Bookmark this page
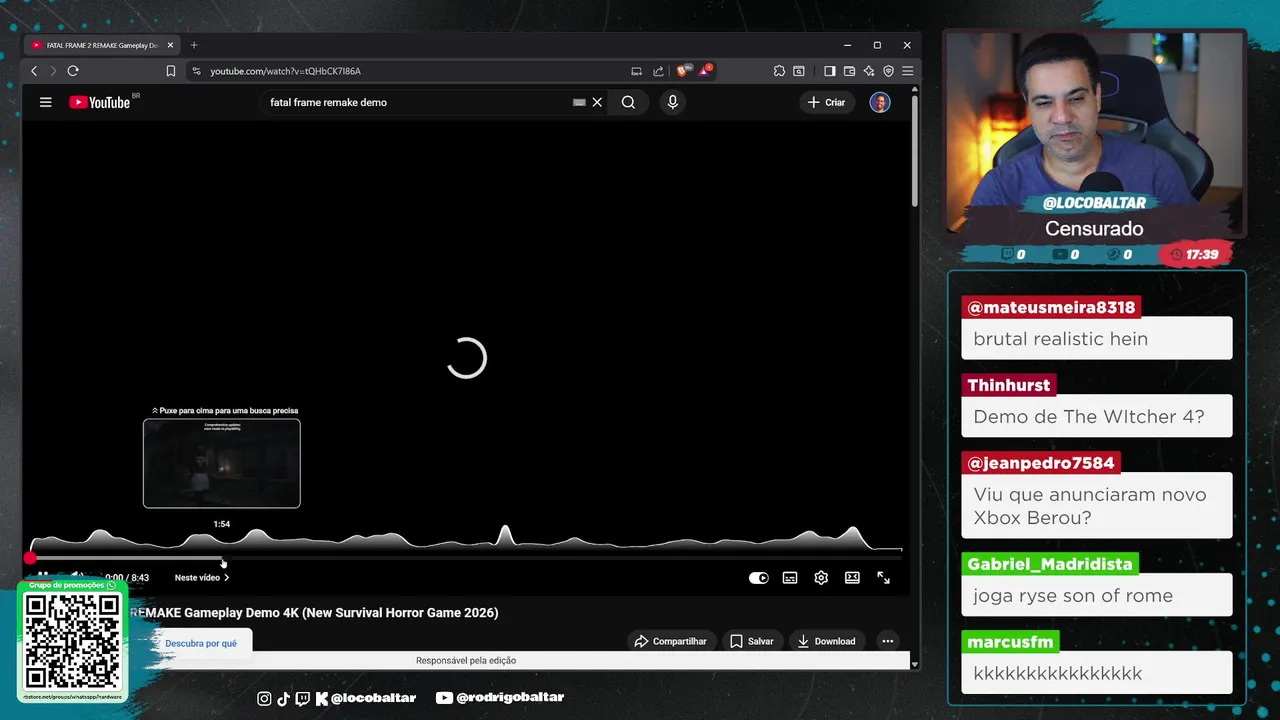This screenshot has width=1280, height=720. click(171, 71)
